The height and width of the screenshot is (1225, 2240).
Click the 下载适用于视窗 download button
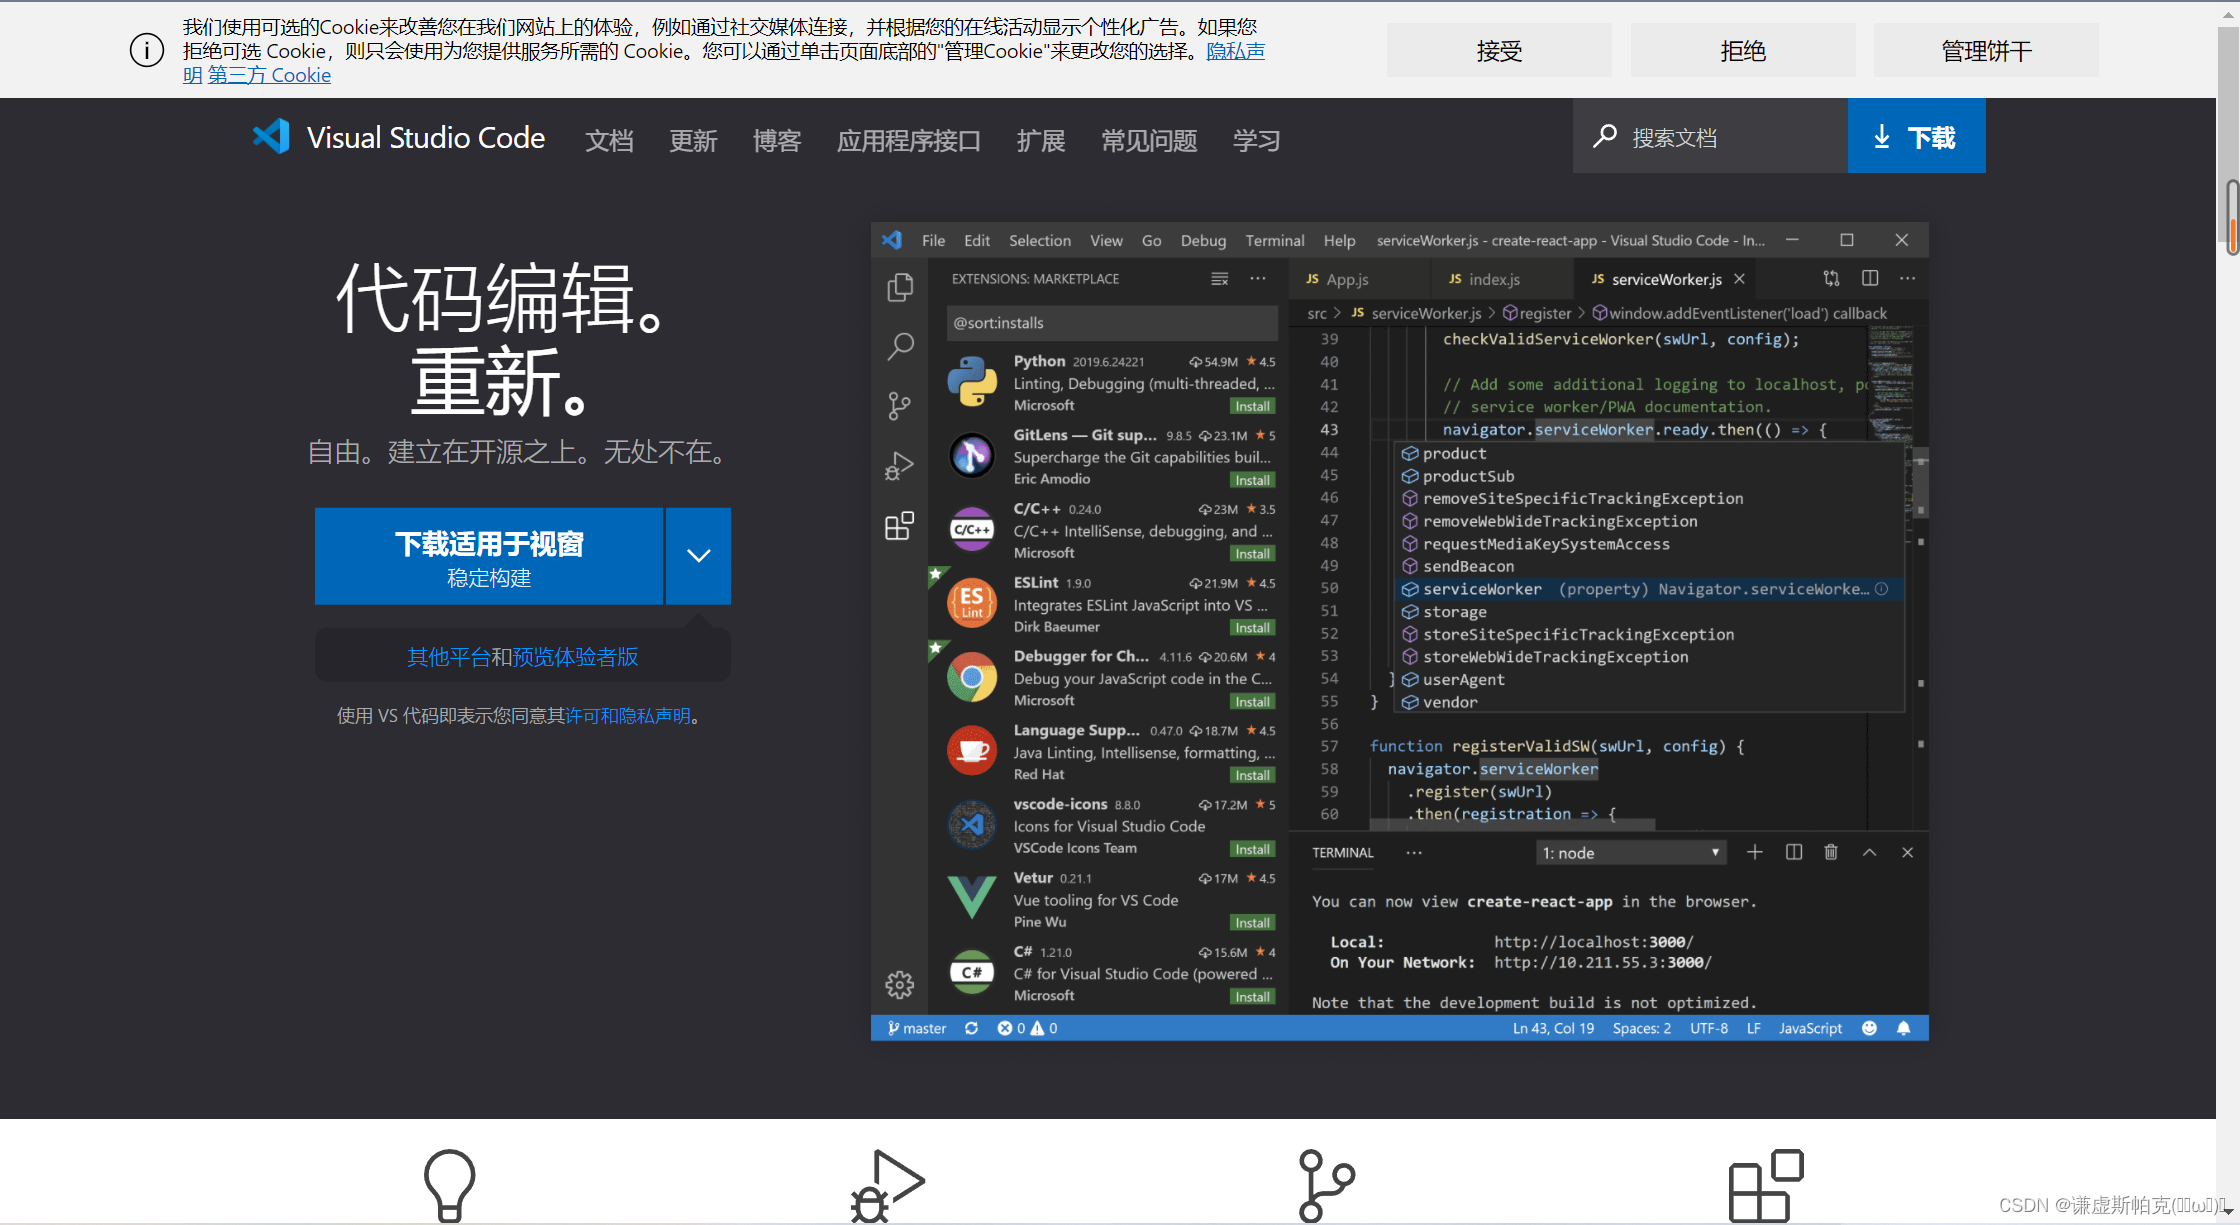click(489, 556)
